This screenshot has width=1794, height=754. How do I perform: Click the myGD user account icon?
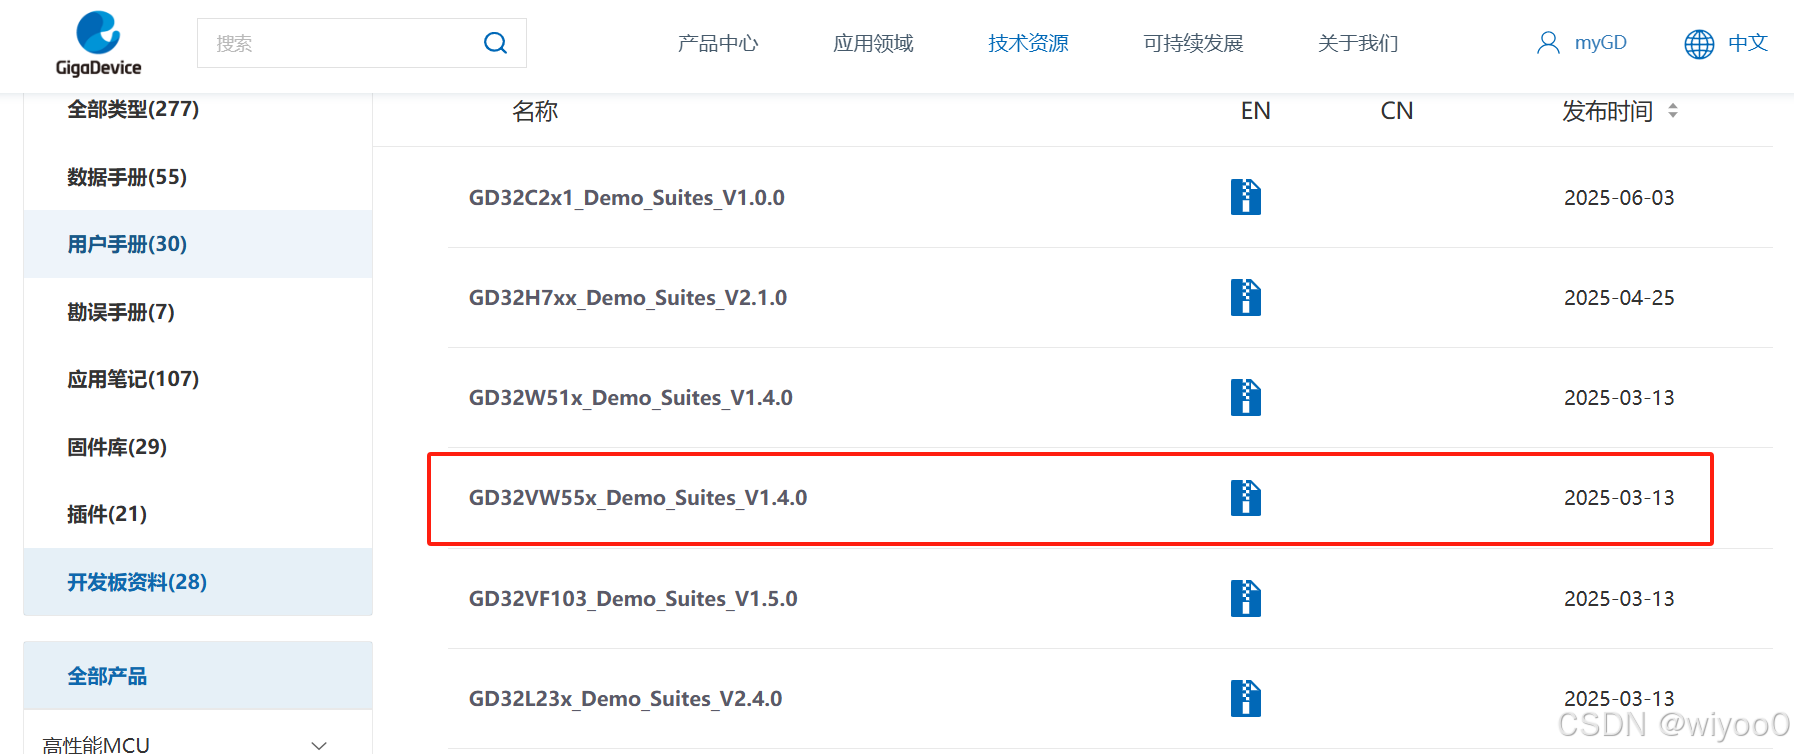tap(1548, 43)
